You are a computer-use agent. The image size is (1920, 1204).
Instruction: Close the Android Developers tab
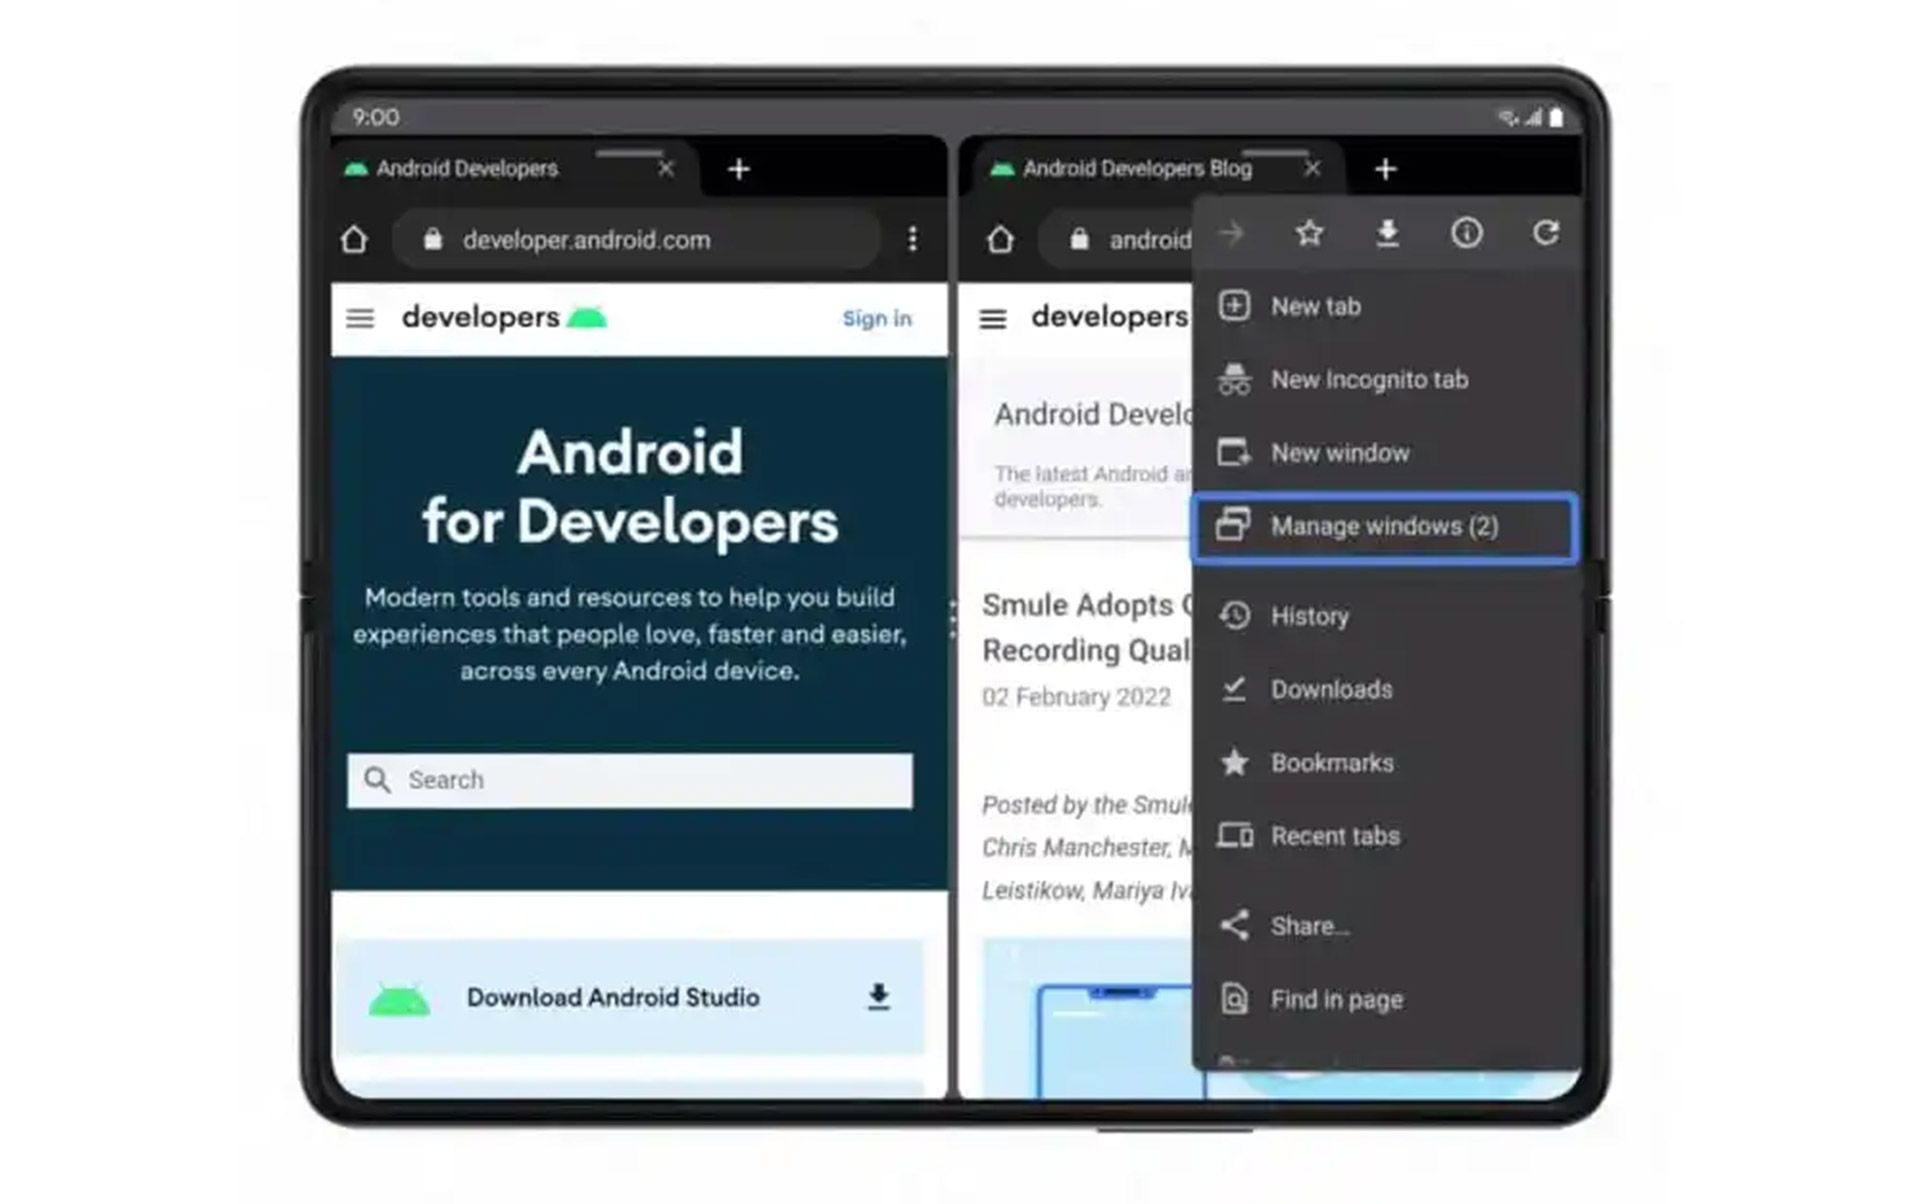pyautogui.click(x=666, y=169)
